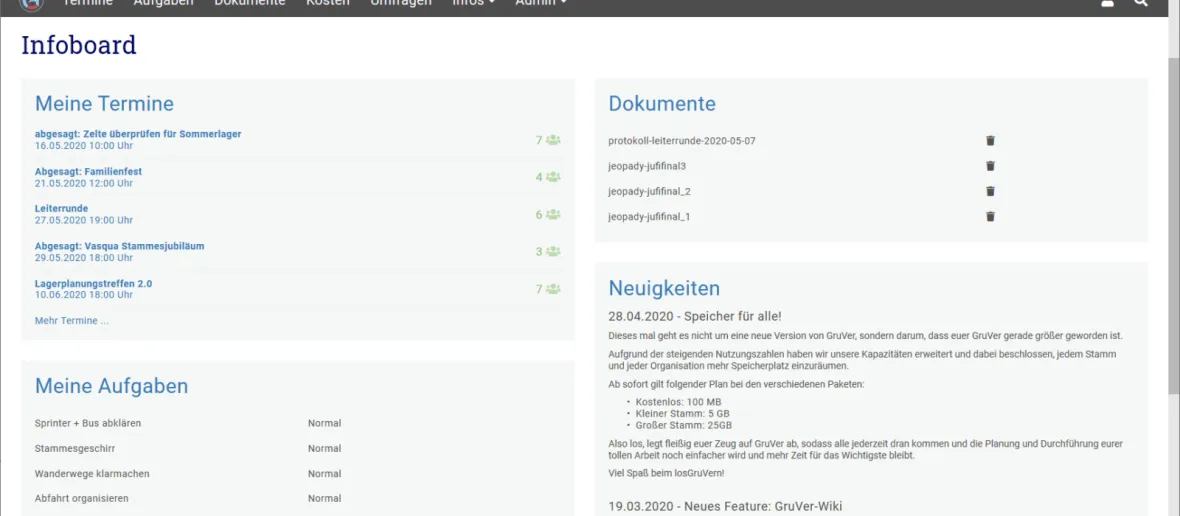Click participants icon for Leiterrunde on 27.05.2020

(553, 214)
